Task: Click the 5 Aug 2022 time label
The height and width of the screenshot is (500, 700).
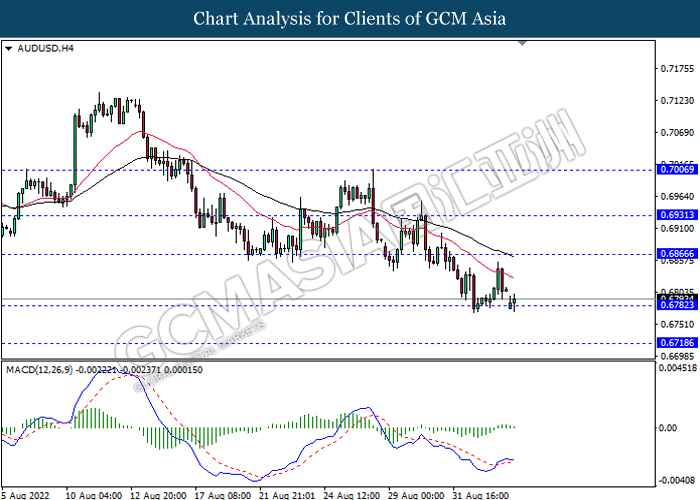Action: [24, 496]
